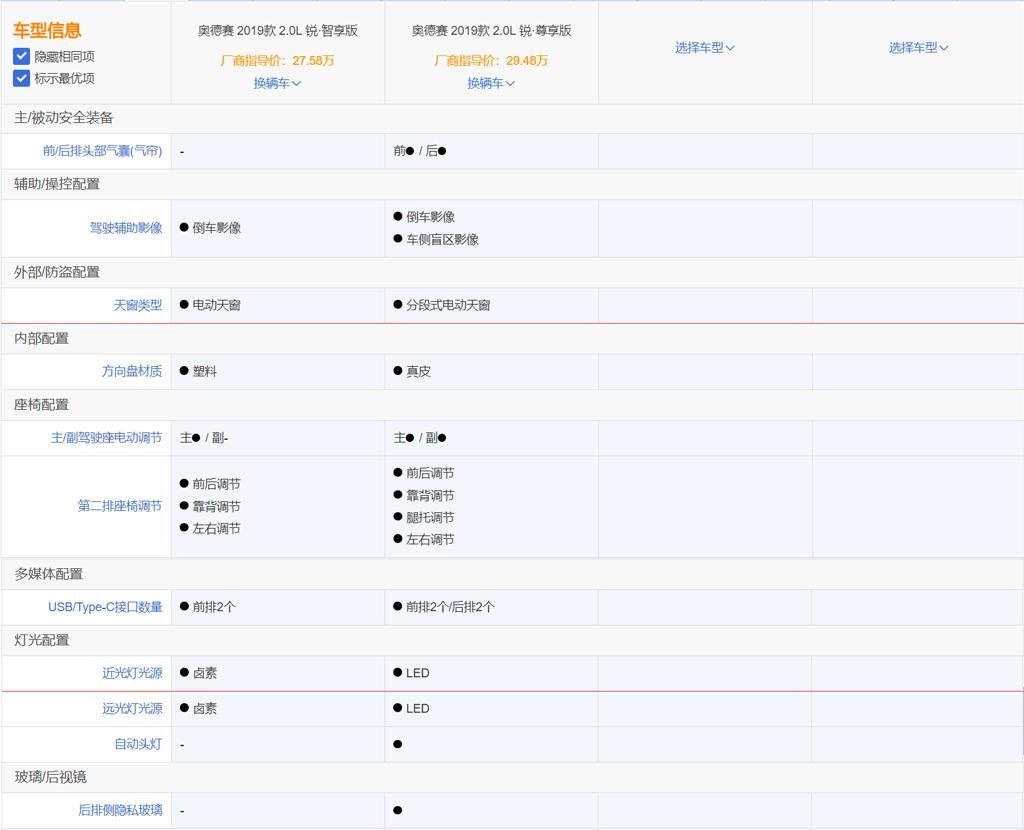This screenshot has height=830, width=1024.
Task: Uncheck the 标示最优项 checkbox
Action: (x=22, y=78)
